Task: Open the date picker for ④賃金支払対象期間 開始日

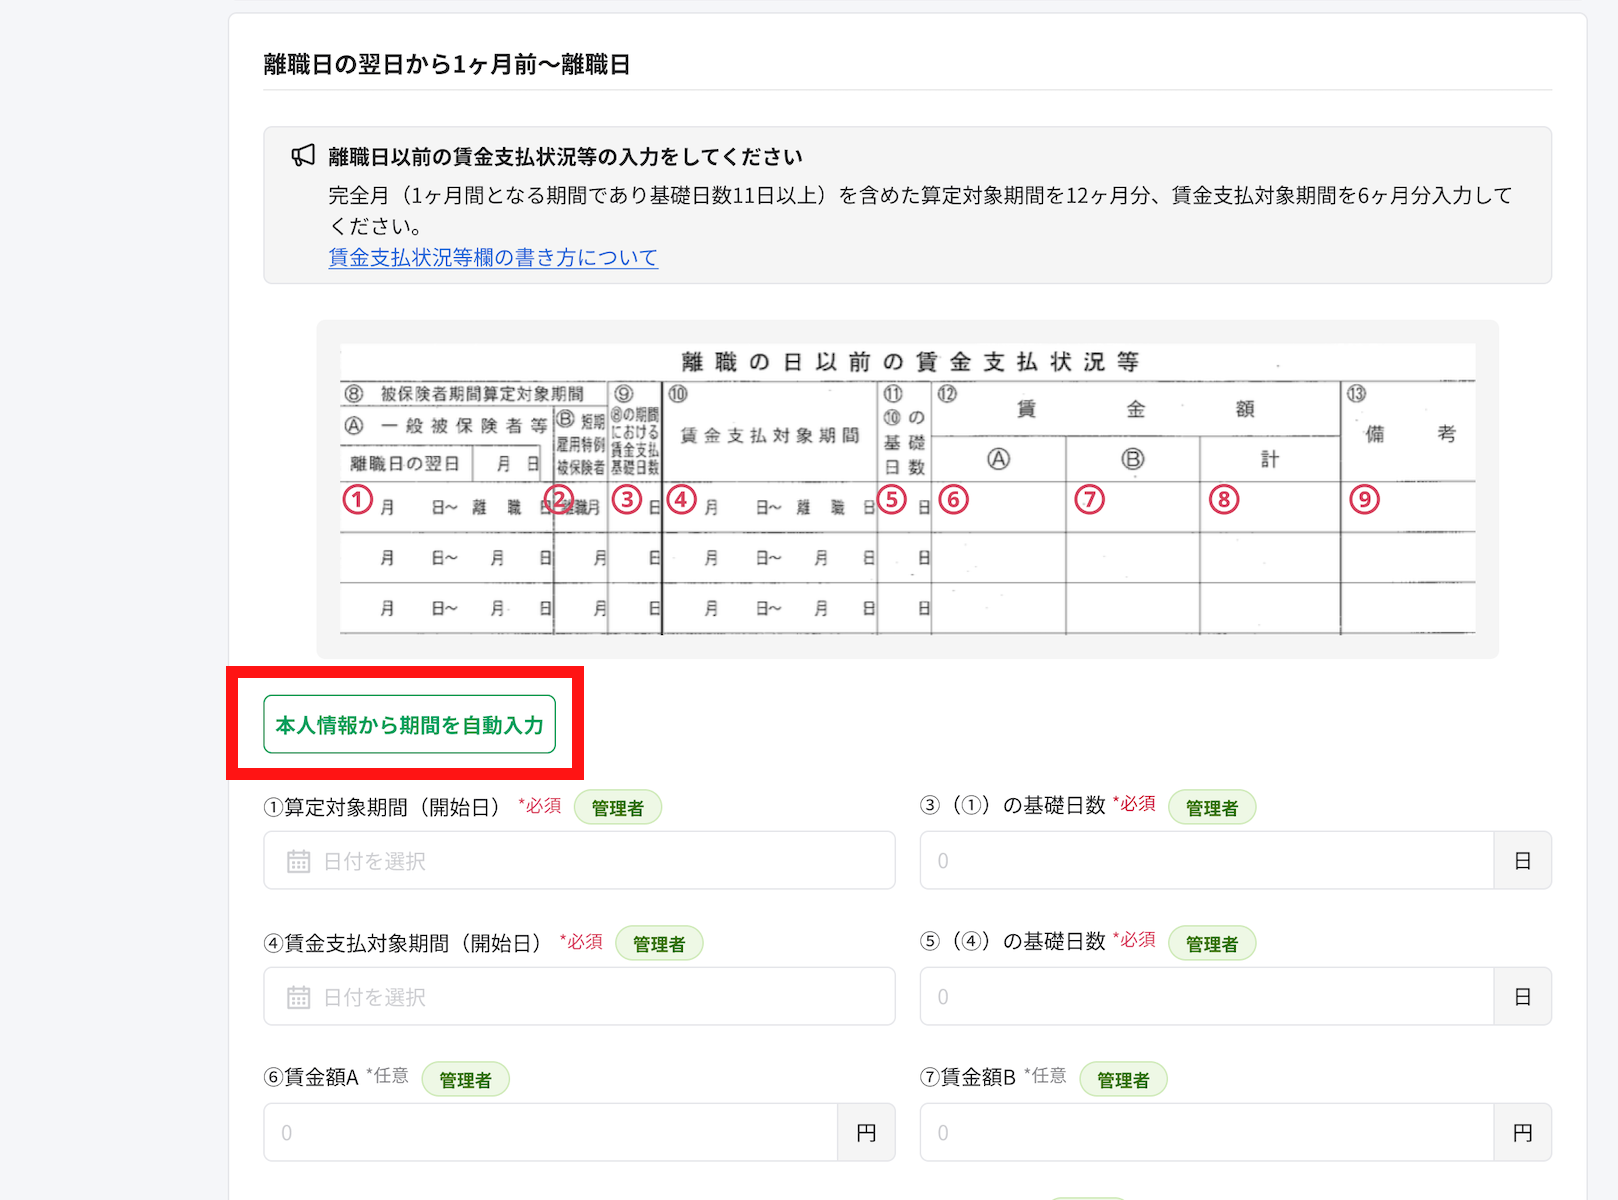Action: click(578, 996)
